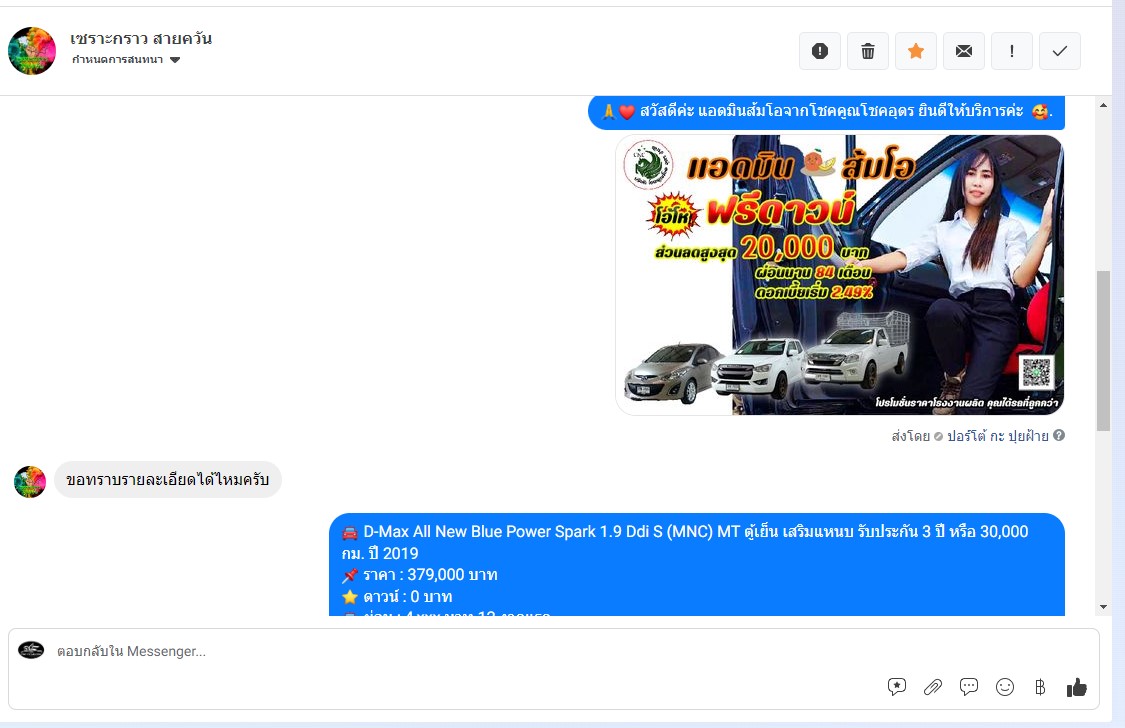Toggle the orange star follow-up marker
This screenshot has height=728, width=1125.
916,51
